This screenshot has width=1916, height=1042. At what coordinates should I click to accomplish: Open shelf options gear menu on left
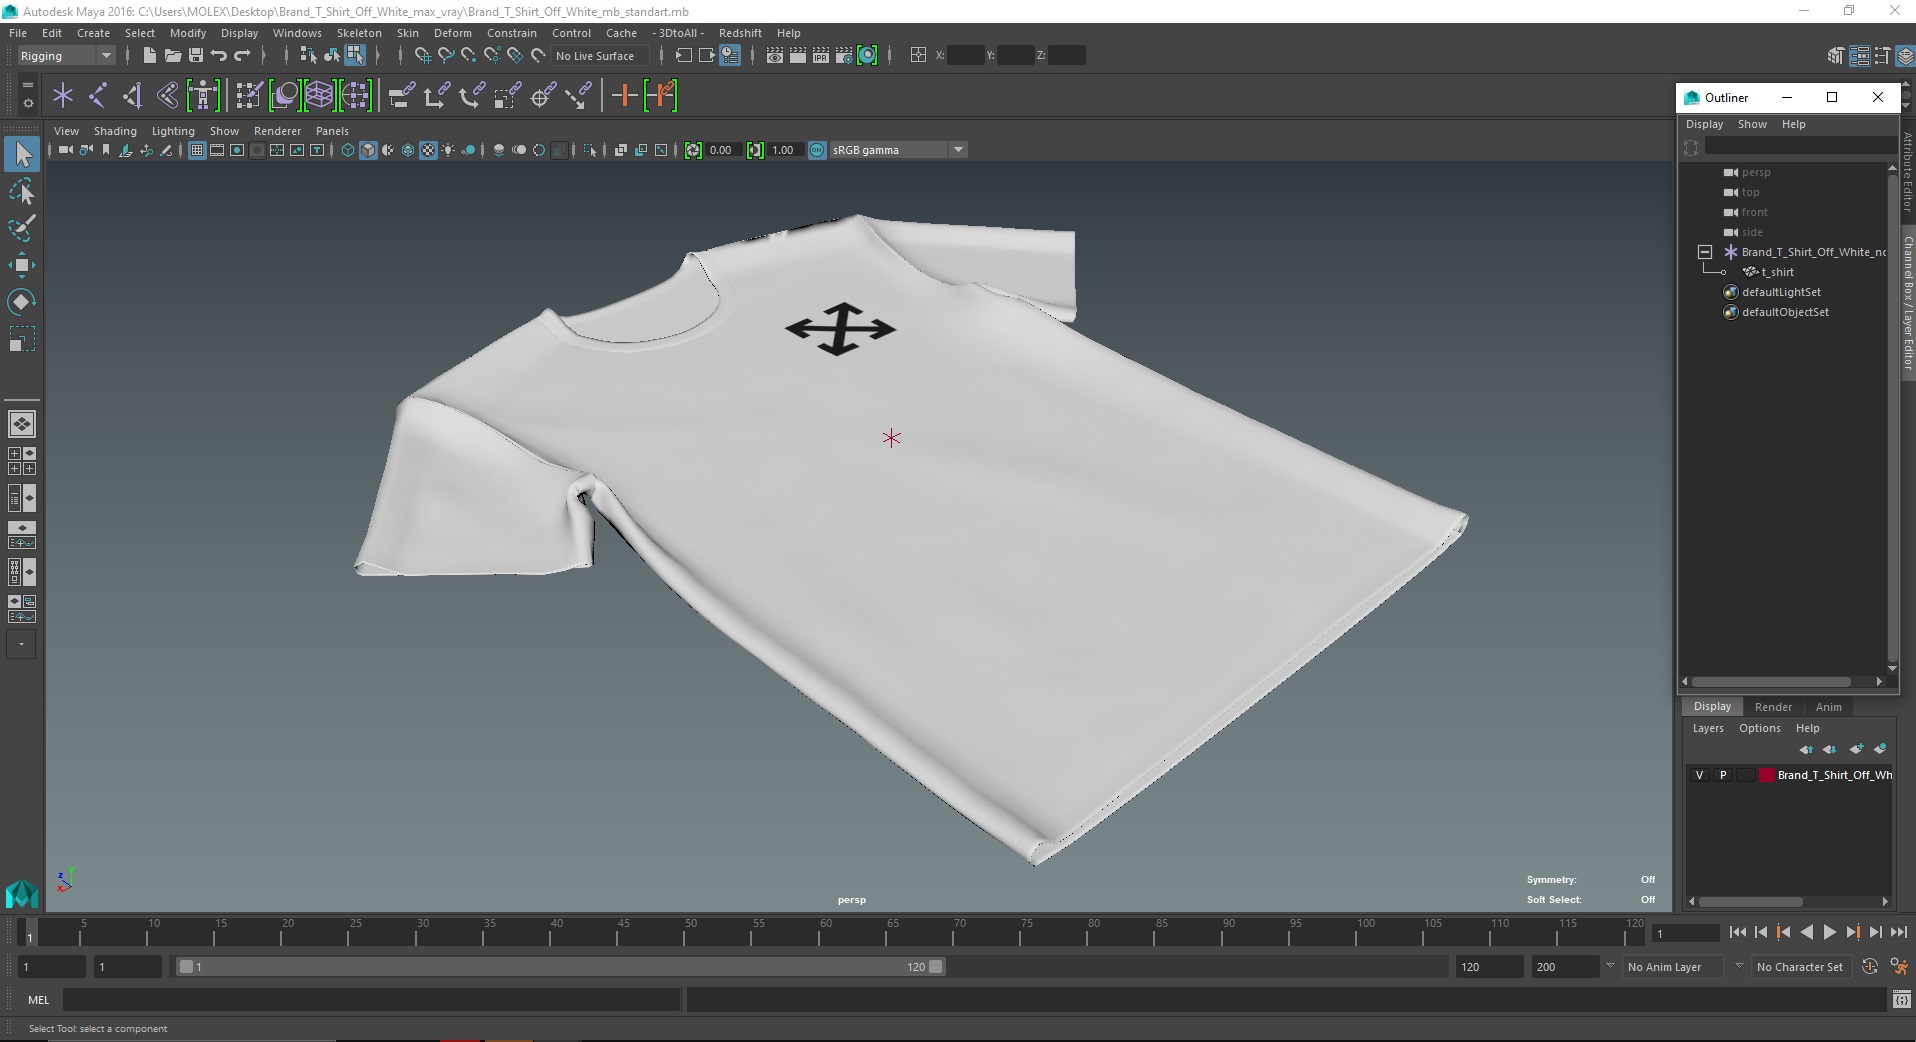pos(27,103)
